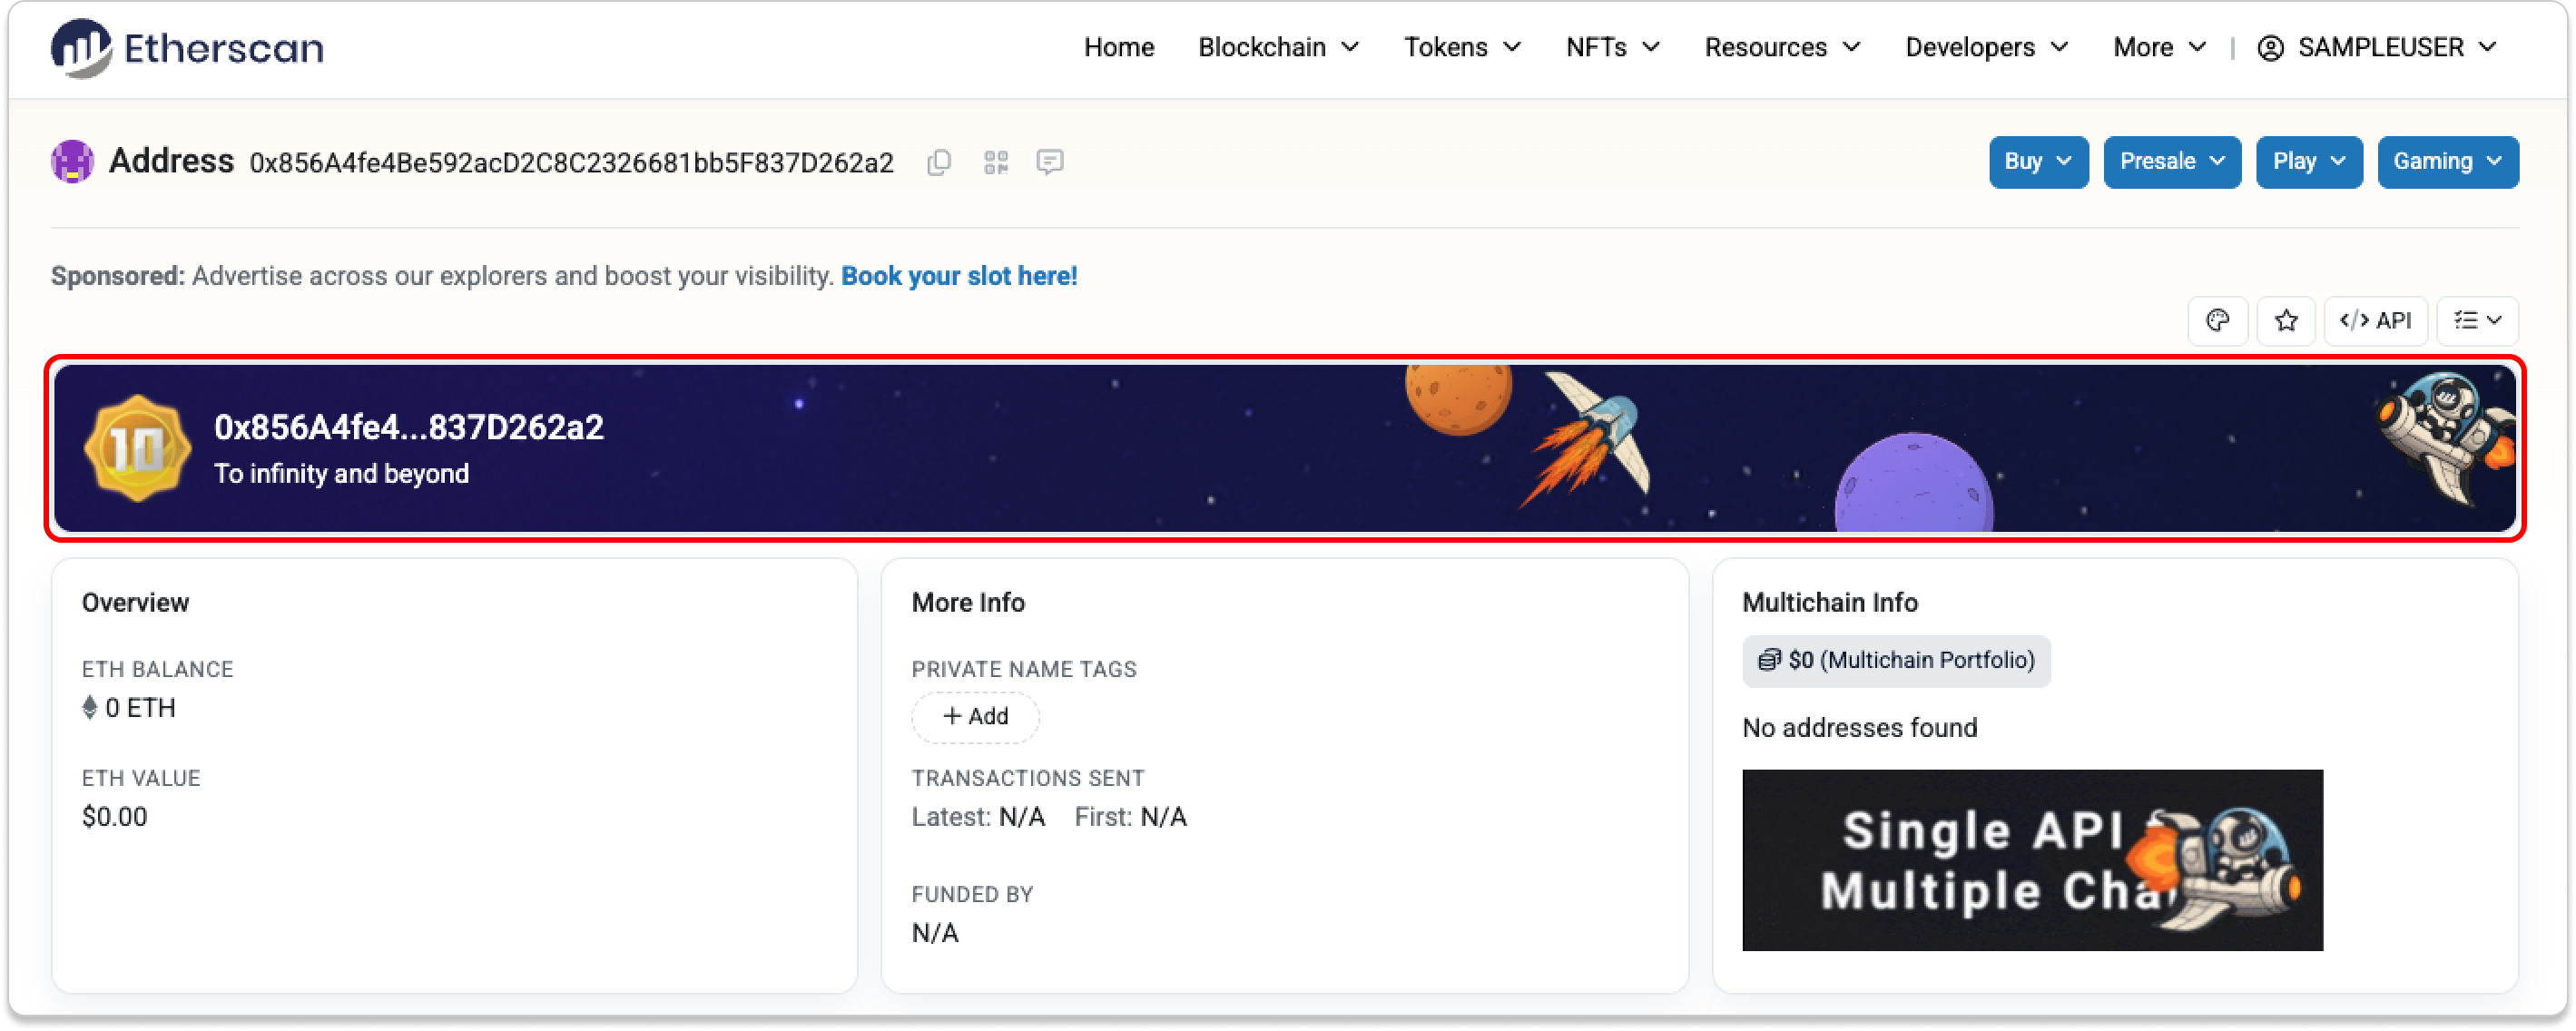The height and width of the screenshot is (1031, 2576).
Task: Expand the Presale dropdown
Action: 2172,162
